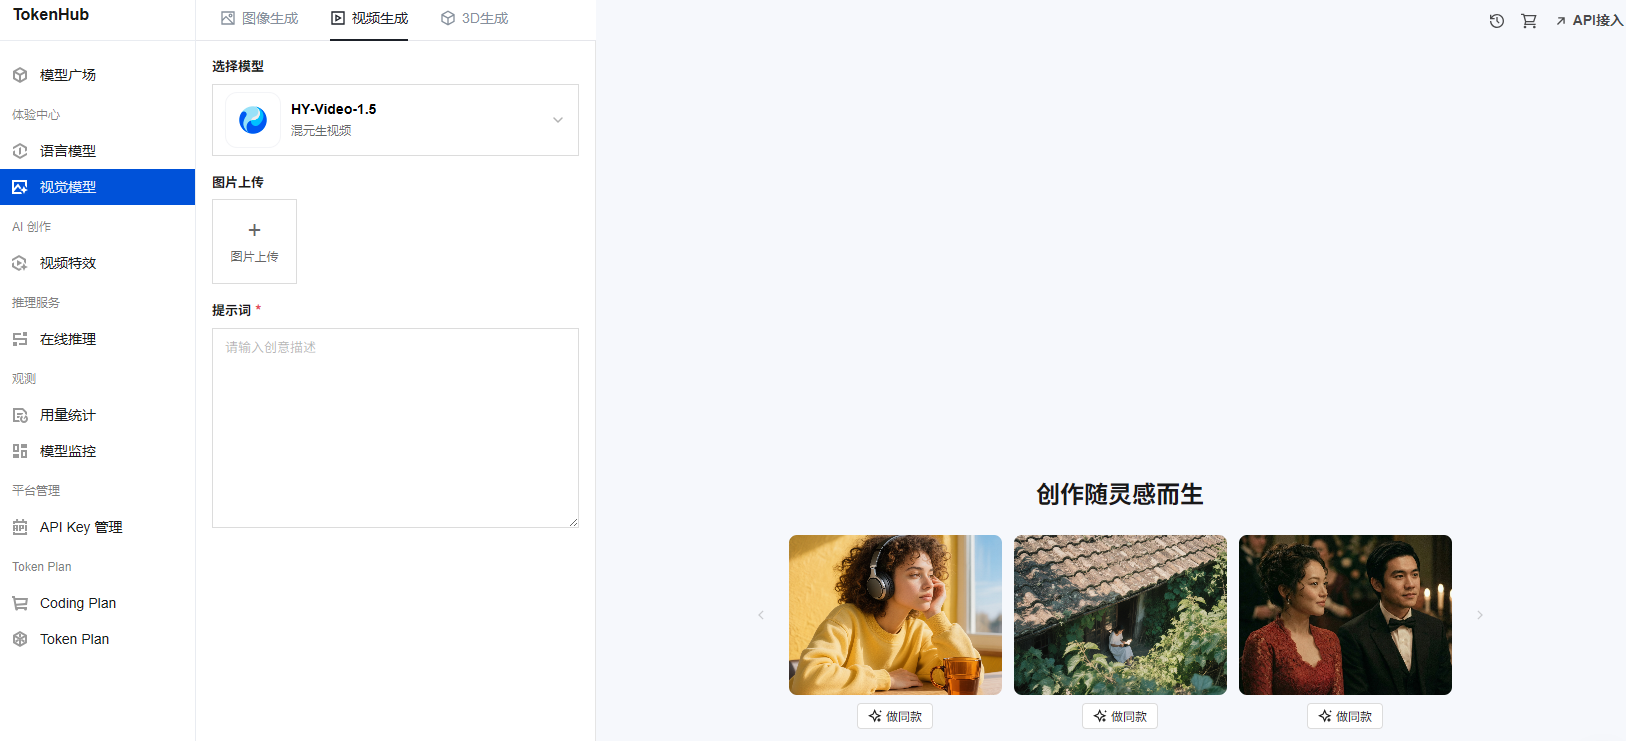The image size is (1626, 741).
Task: Click the 图片上传 plus upload box
Action: pyautogui.click(x=254, y=241)
